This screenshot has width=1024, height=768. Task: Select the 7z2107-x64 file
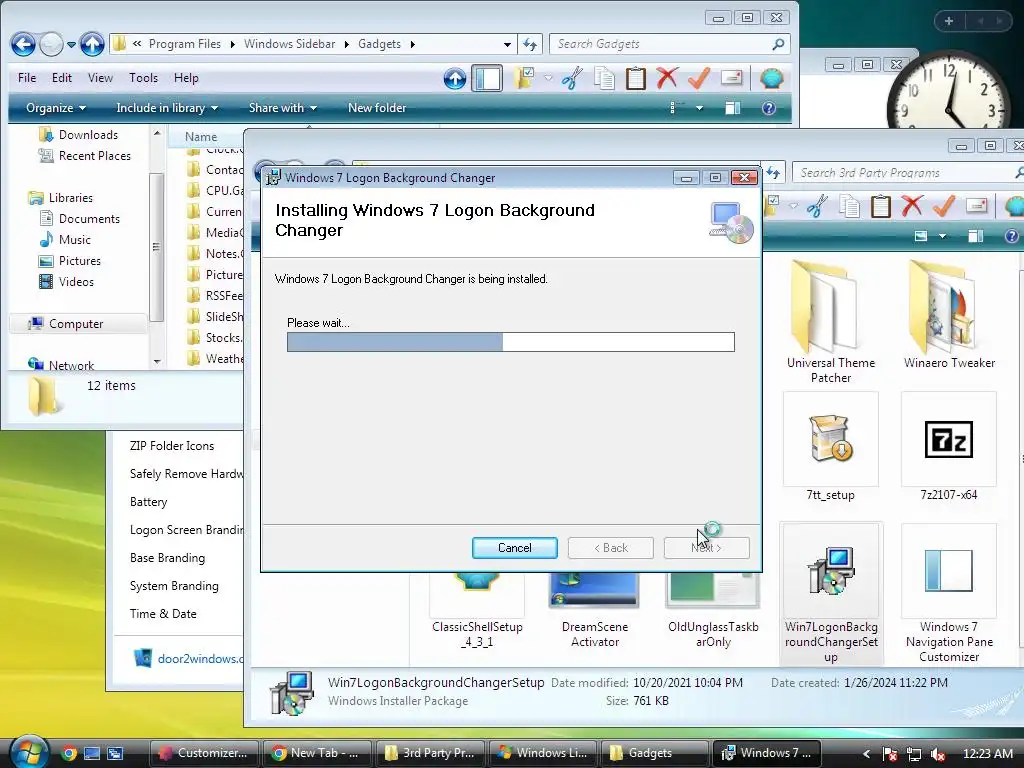[949, 447]
